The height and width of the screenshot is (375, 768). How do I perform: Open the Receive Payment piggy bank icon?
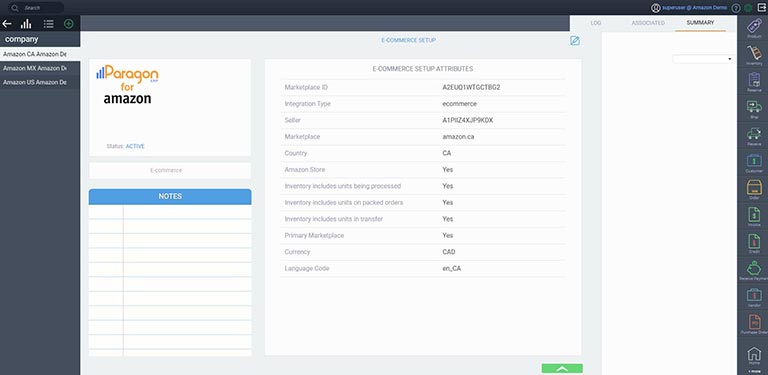pos(754,268)
